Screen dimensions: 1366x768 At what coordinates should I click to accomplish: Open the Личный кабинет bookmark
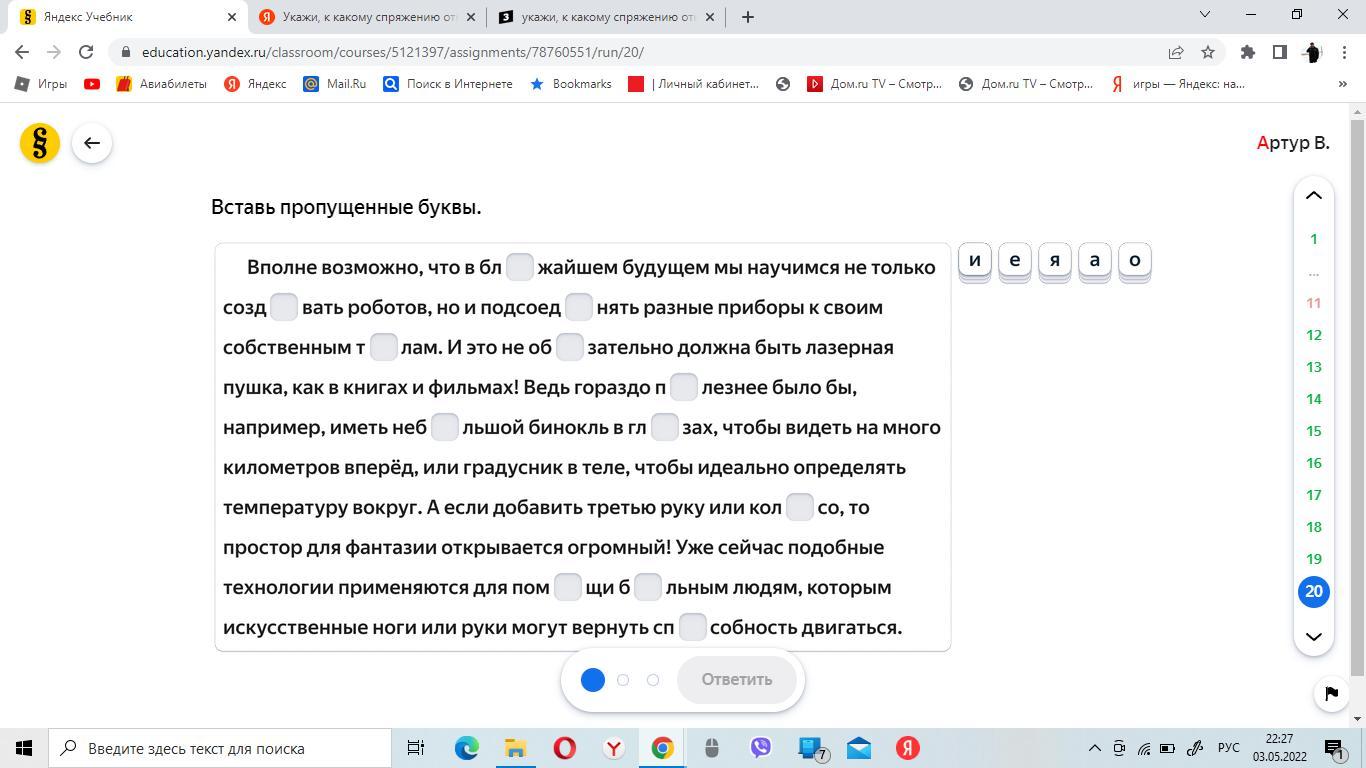694,84
